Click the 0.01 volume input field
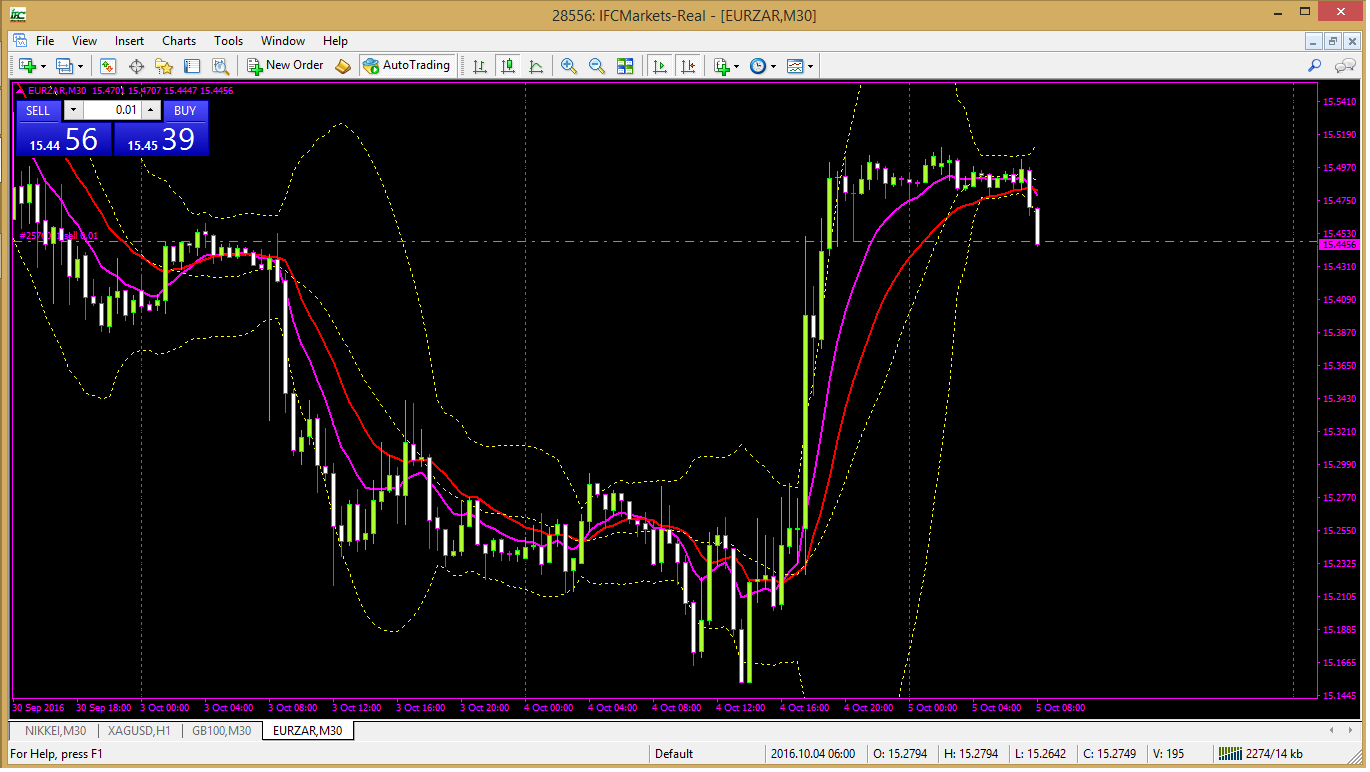 112,110
